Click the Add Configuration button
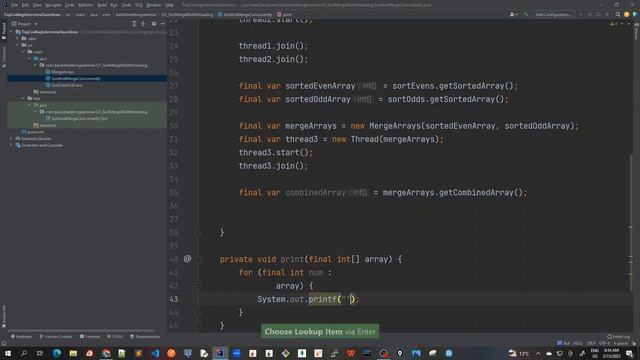 pyautogui.click(x=553, y=14)
